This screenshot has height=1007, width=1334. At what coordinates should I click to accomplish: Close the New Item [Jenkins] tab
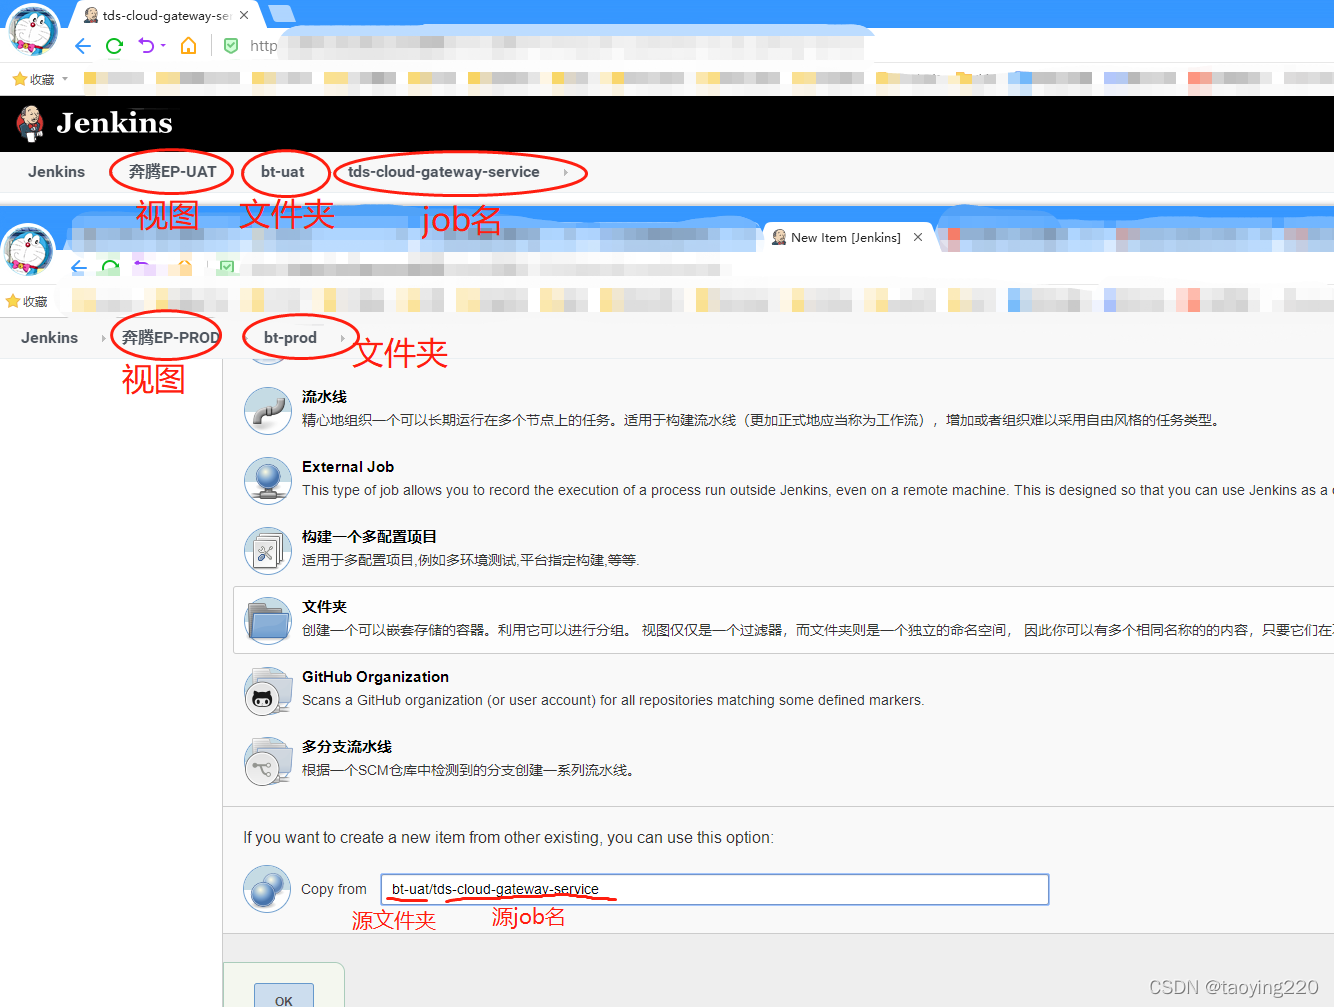click(x=918, y=237)
